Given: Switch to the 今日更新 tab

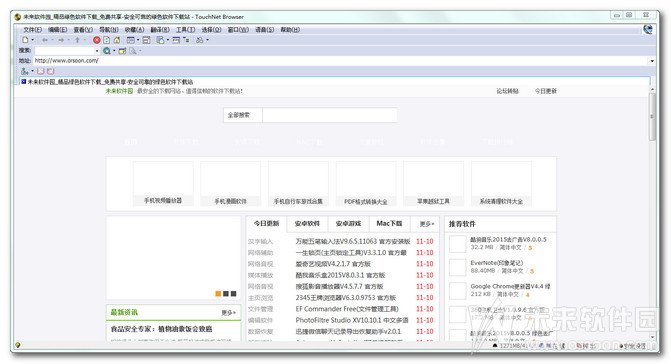Looking at the screenshot, I should [x=266, y=223].
